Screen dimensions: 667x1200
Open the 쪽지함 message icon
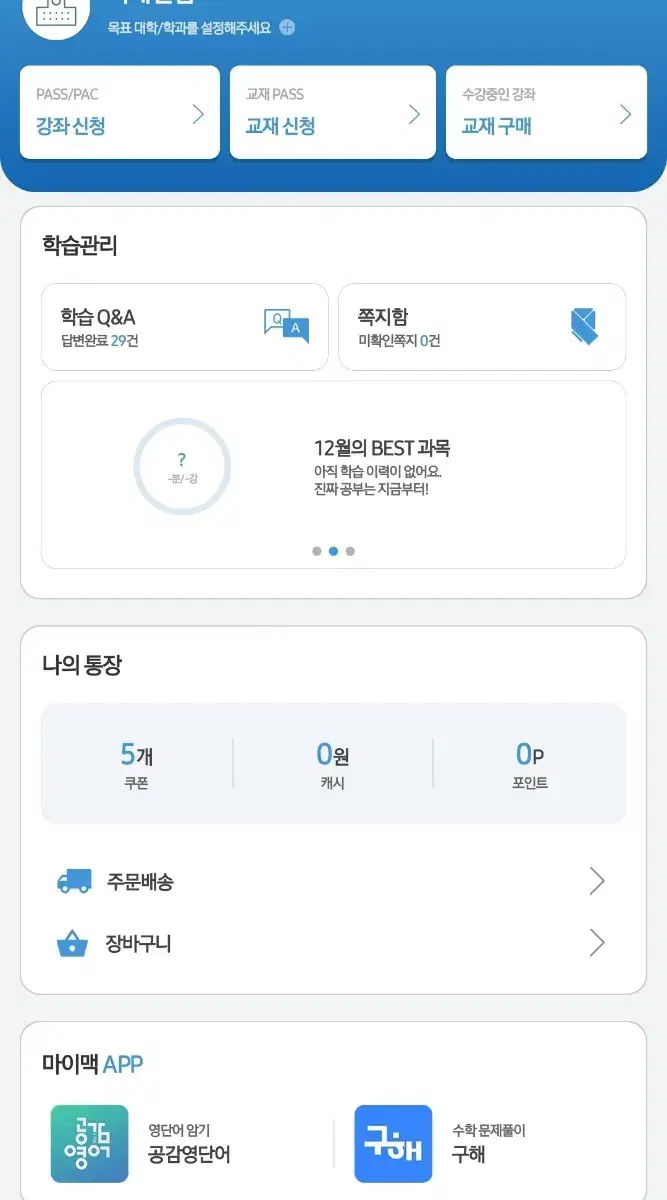[584, 327]
